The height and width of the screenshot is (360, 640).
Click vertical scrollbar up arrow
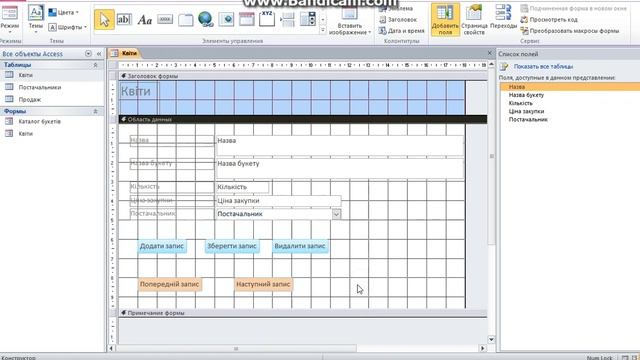click(x=491, y=64)
